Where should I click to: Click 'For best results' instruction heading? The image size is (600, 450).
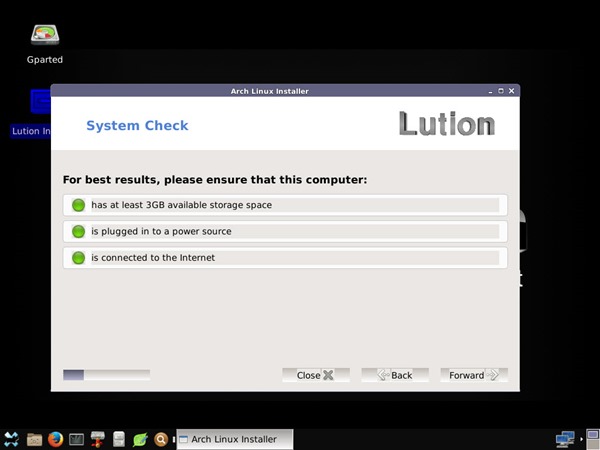point(215,179)
